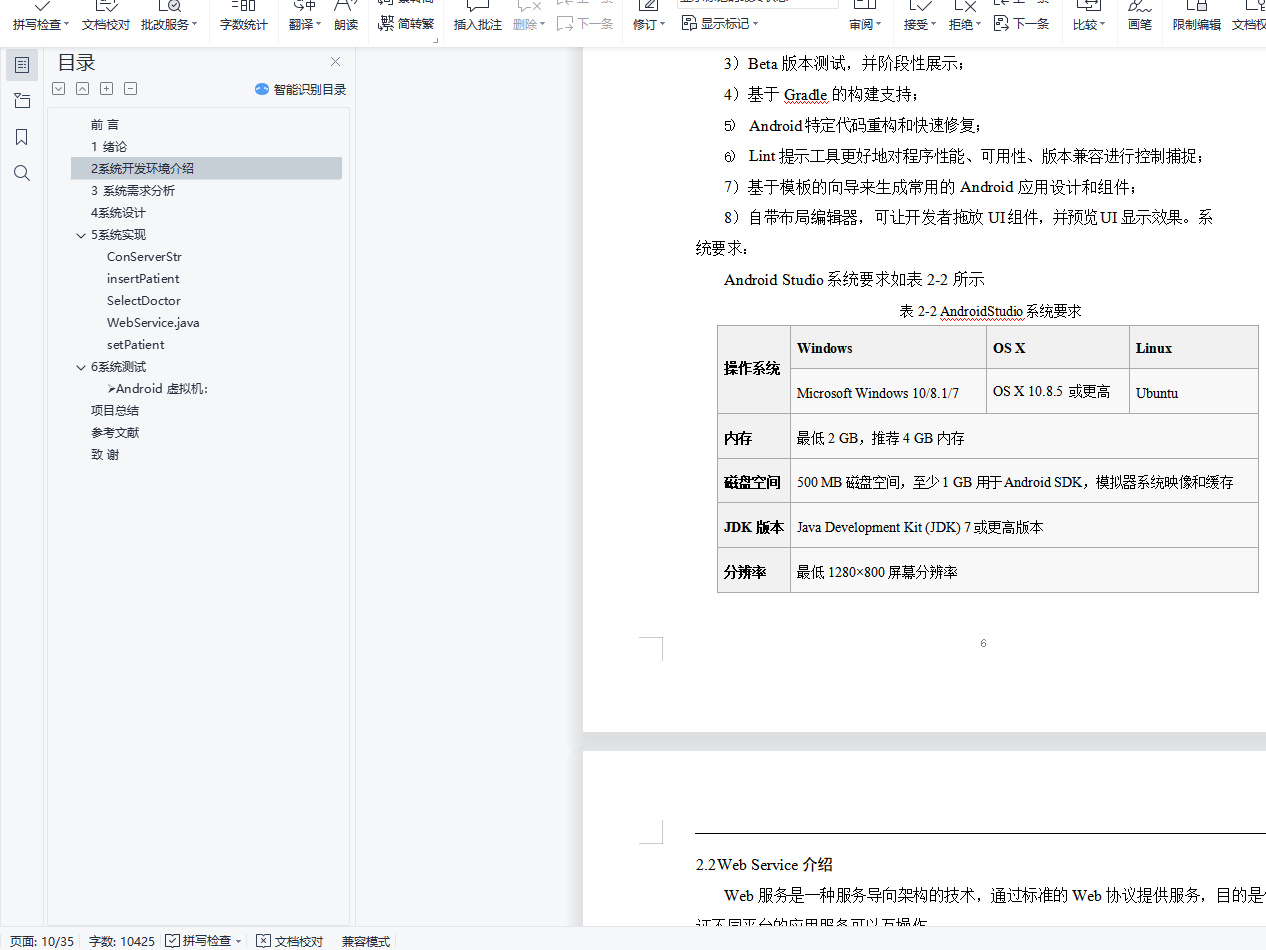Click the minus demote-level icon in 目录 panel

pos(131,89)
